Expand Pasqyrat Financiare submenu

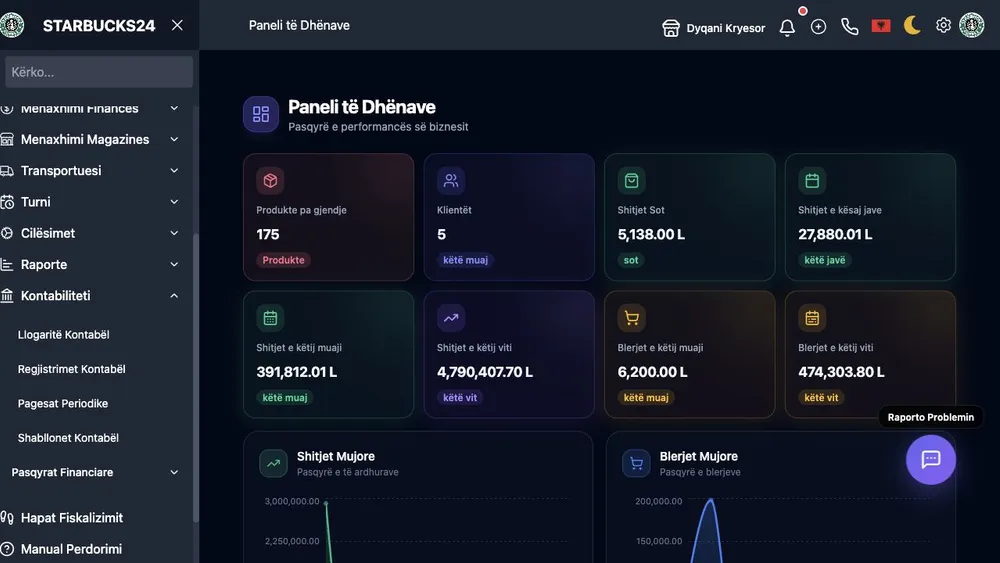point(94,472)
